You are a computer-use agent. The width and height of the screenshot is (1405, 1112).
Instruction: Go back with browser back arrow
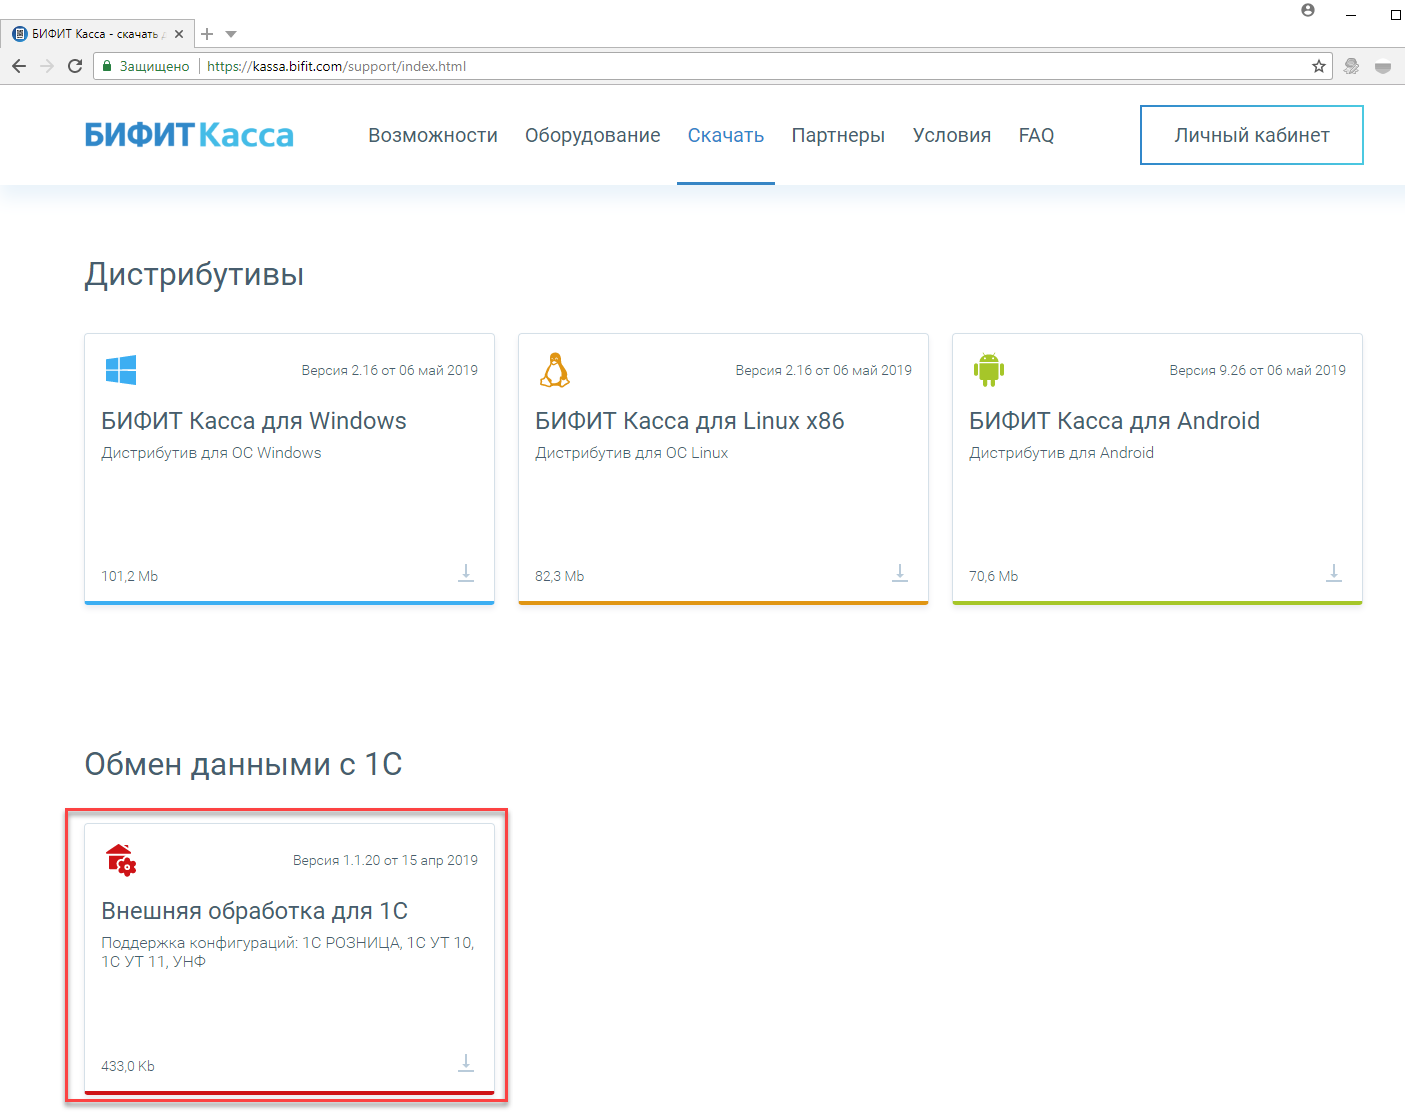pos(19,66)
